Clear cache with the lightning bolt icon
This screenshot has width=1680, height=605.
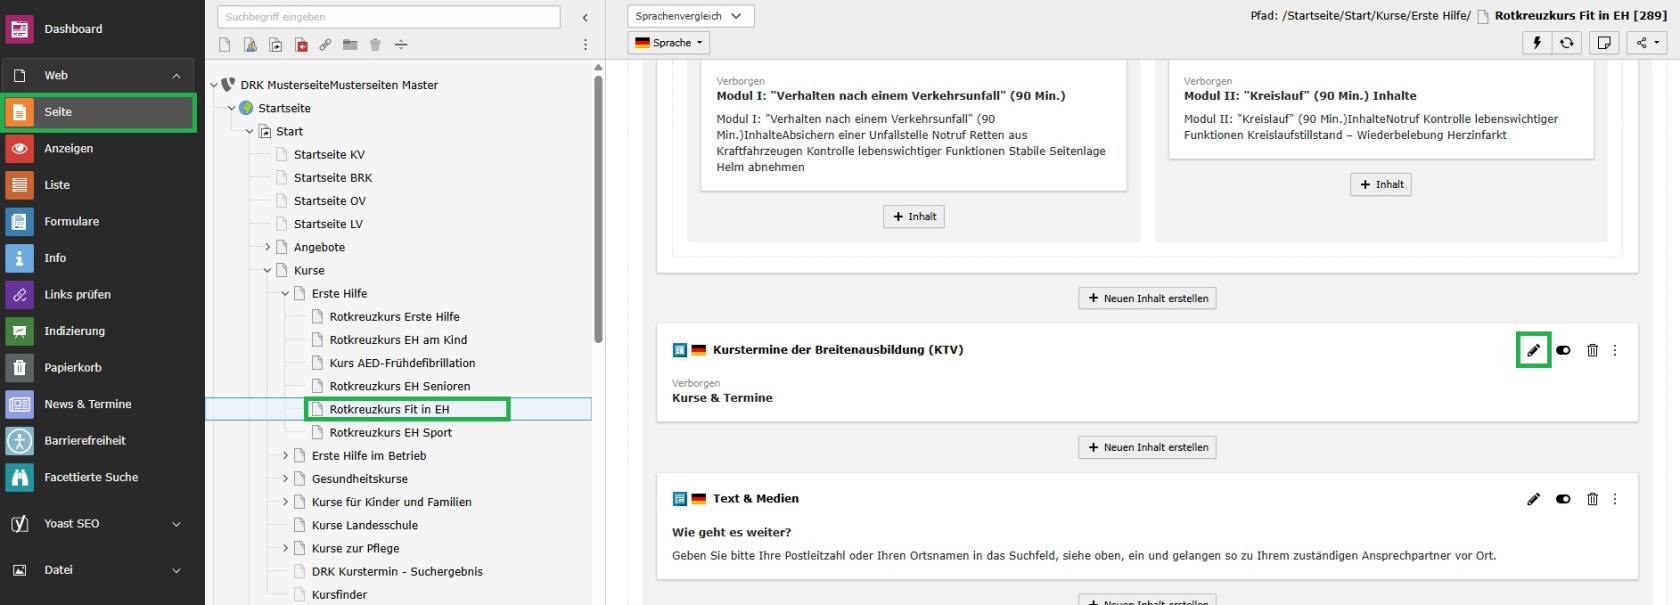[x=1537, y=42]
